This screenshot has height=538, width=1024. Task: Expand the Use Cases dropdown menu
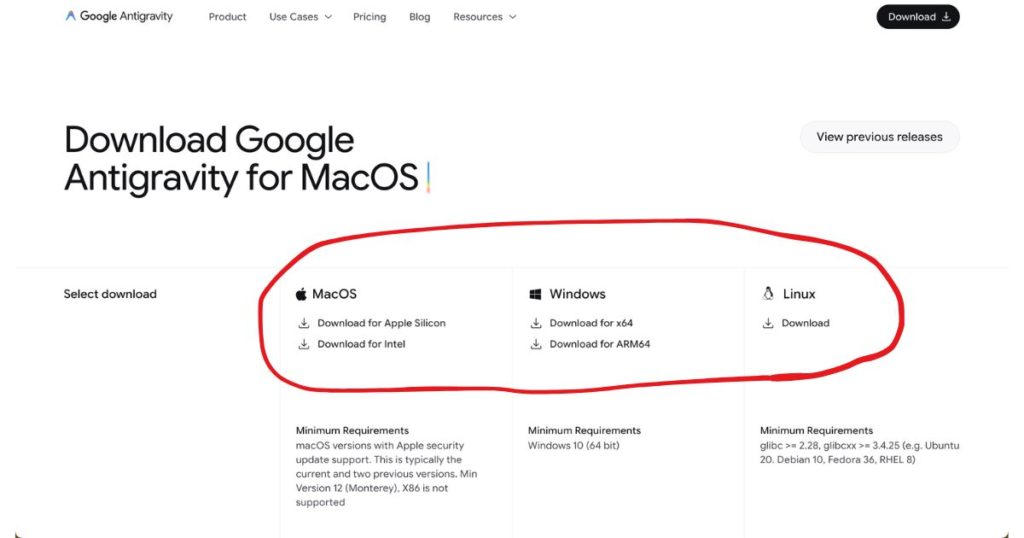click(x=300, y=17)
